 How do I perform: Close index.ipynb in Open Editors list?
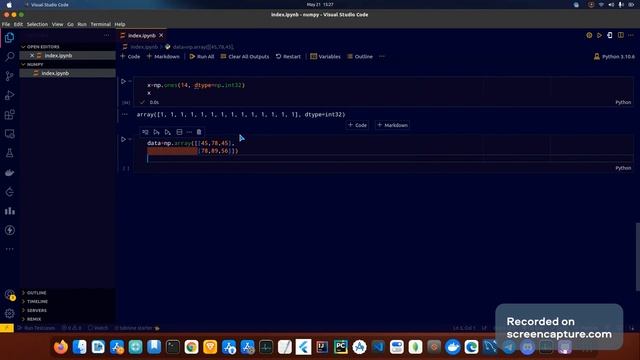32,56
